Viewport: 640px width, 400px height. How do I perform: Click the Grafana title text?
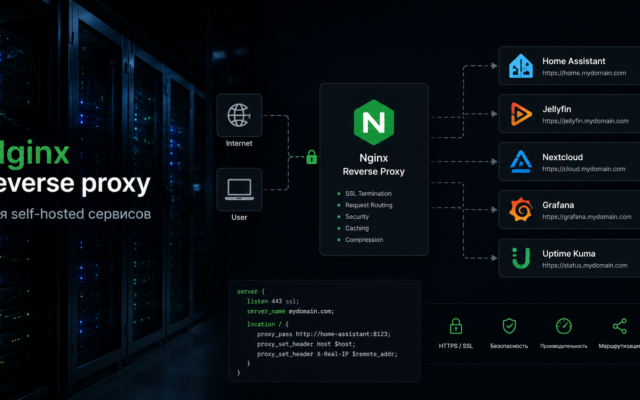[x=558, y=205]
